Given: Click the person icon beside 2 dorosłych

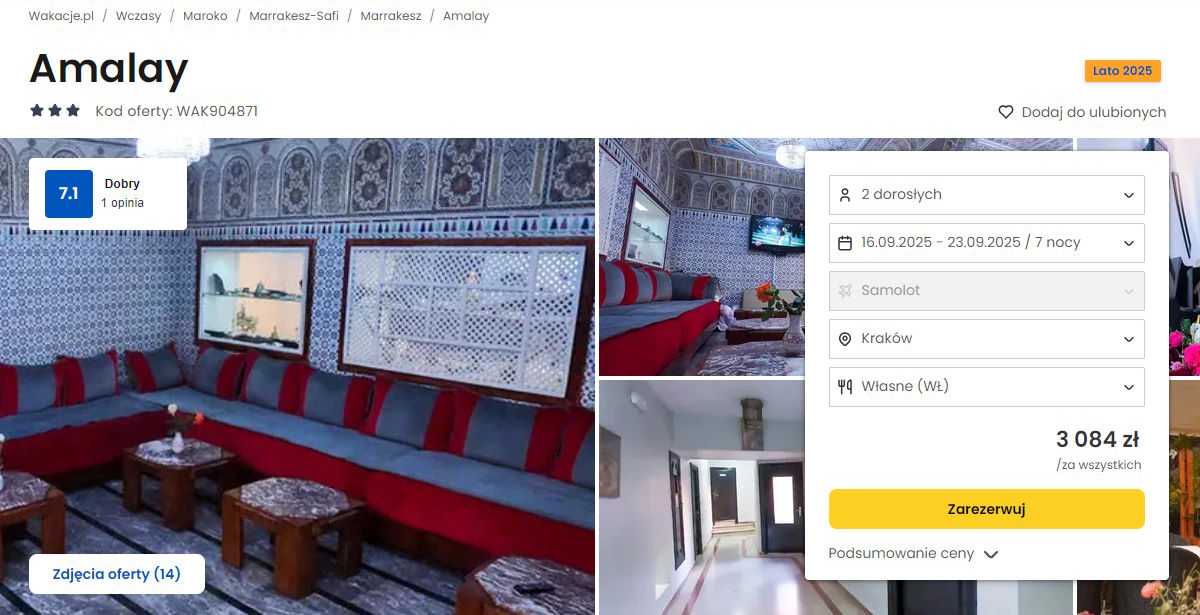Looking at the screenshot, I should click(845, 194).
